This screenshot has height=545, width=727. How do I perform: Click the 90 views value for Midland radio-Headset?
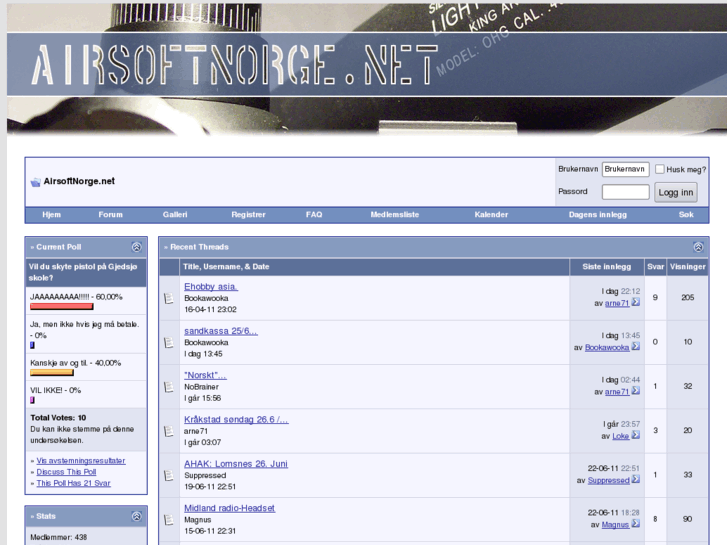tap(688, 519)
